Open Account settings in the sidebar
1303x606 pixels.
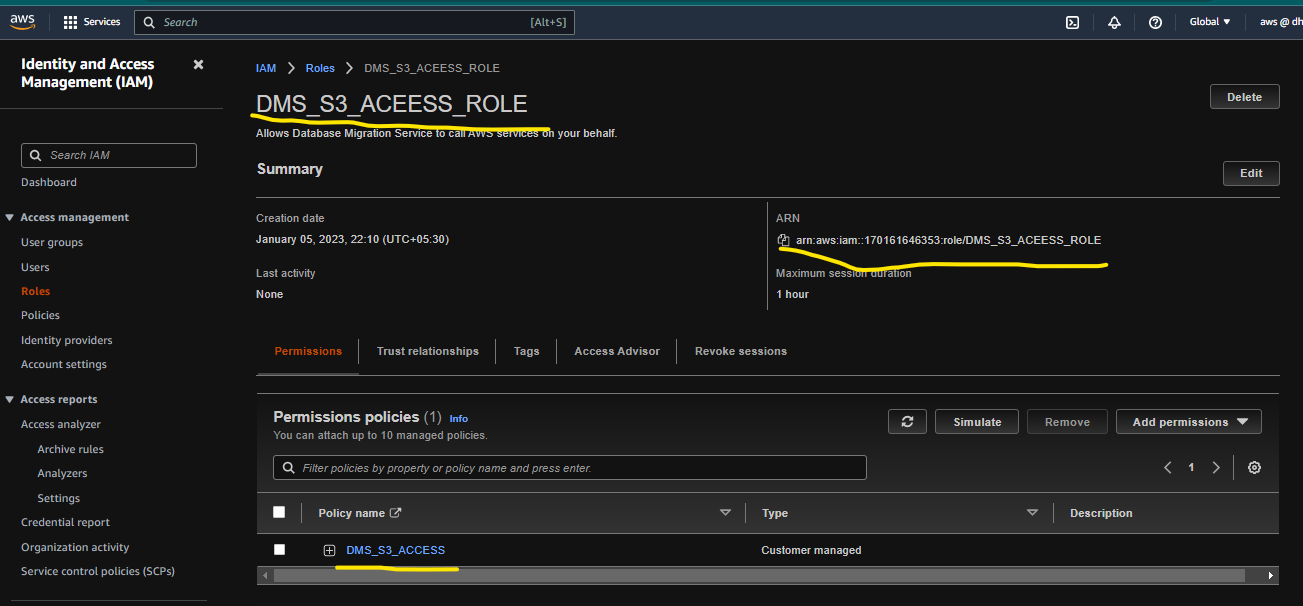(x=64, y=364)
